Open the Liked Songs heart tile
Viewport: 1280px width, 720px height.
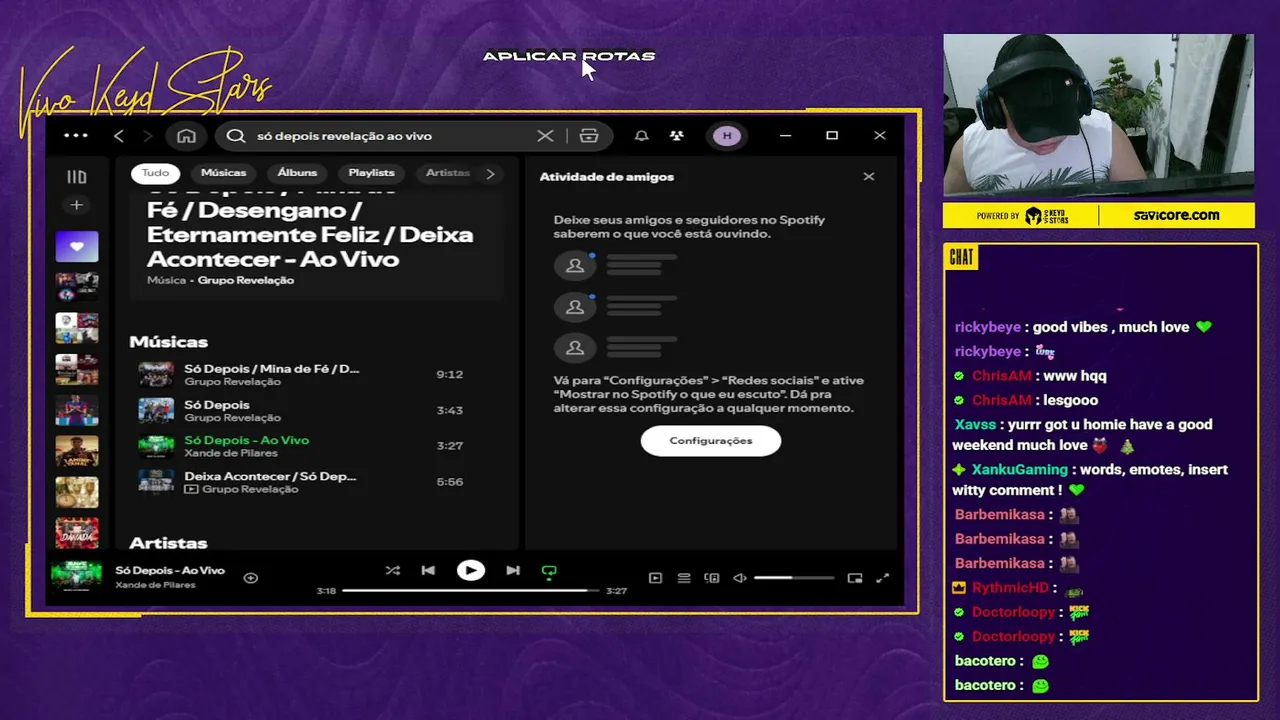click(x=77, y=246)
